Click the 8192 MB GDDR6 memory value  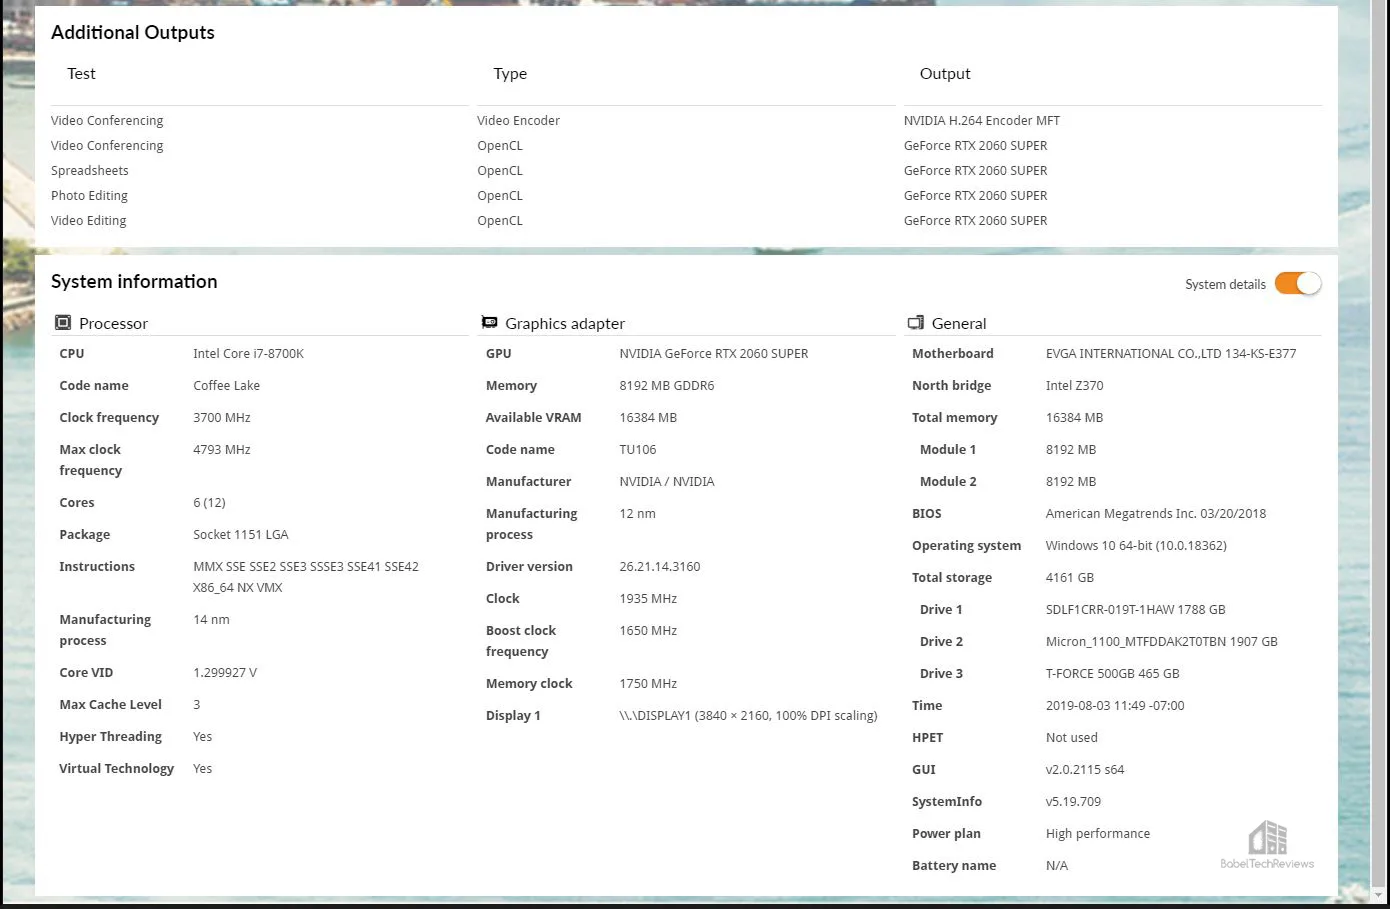point(667,386)
